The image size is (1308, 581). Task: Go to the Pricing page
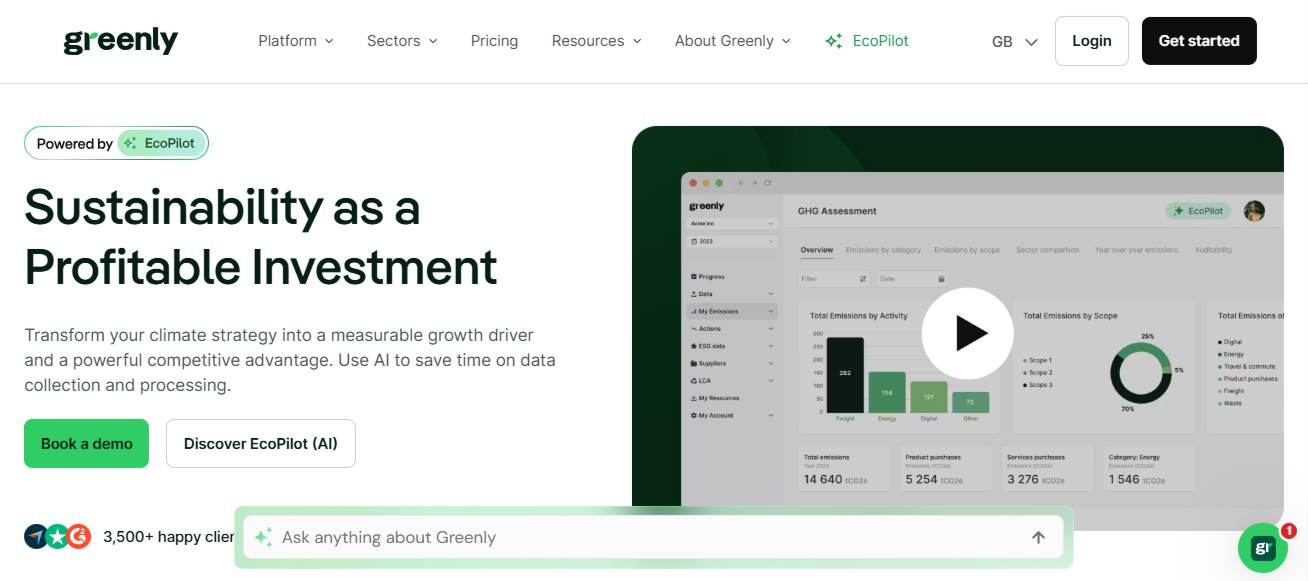494,41
